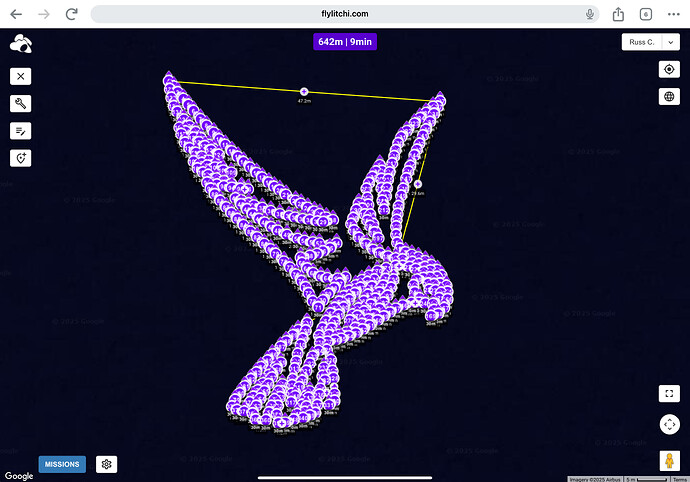The height and width of the screenshot is (482, 690).
Task: Open the Russ C. account button
Action: point(642,42)
